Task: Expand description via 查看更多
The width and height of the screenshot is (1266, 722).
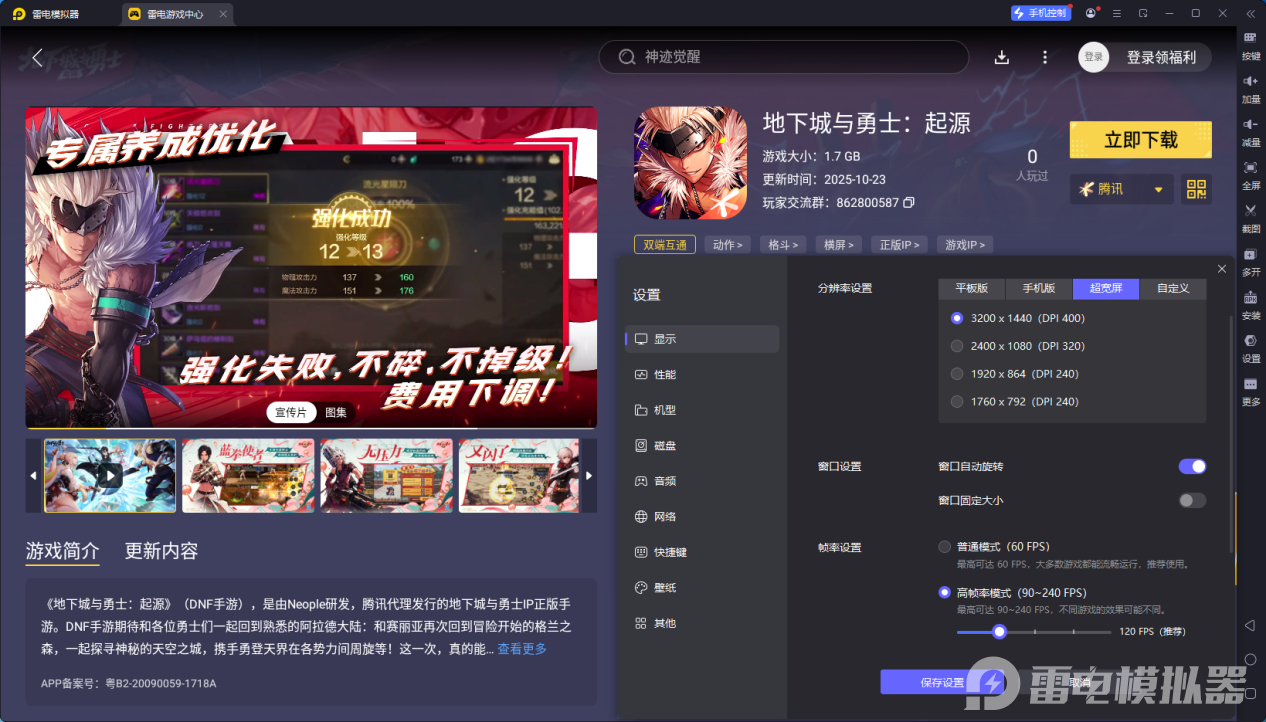Action: click(x=522, y=649)
